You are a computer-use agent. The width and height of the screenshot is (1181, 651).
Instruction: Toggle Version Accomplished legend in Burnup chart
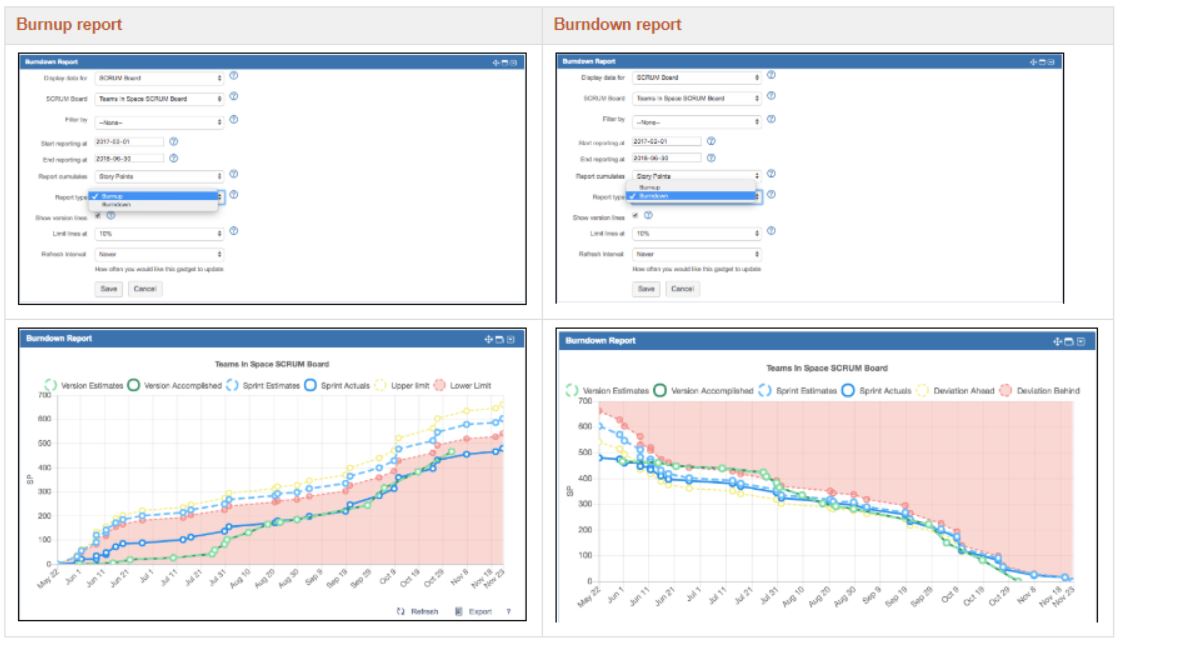coord(175,386)
